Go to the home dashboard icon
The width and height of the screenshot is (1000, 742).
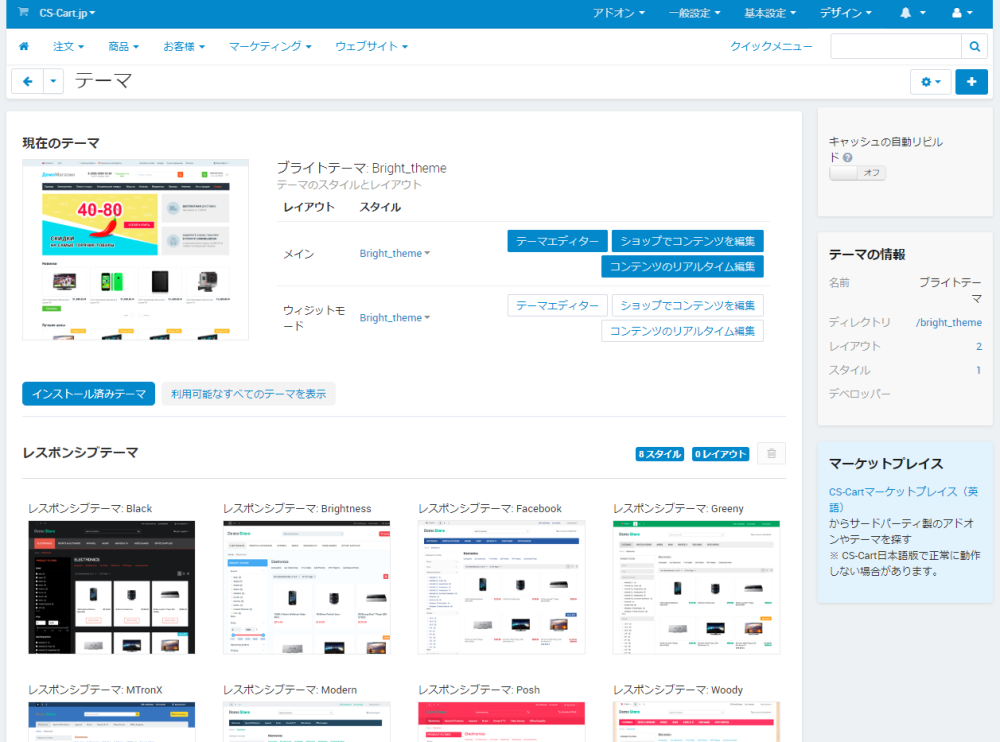pyautogui.click(x=24, y=46)
